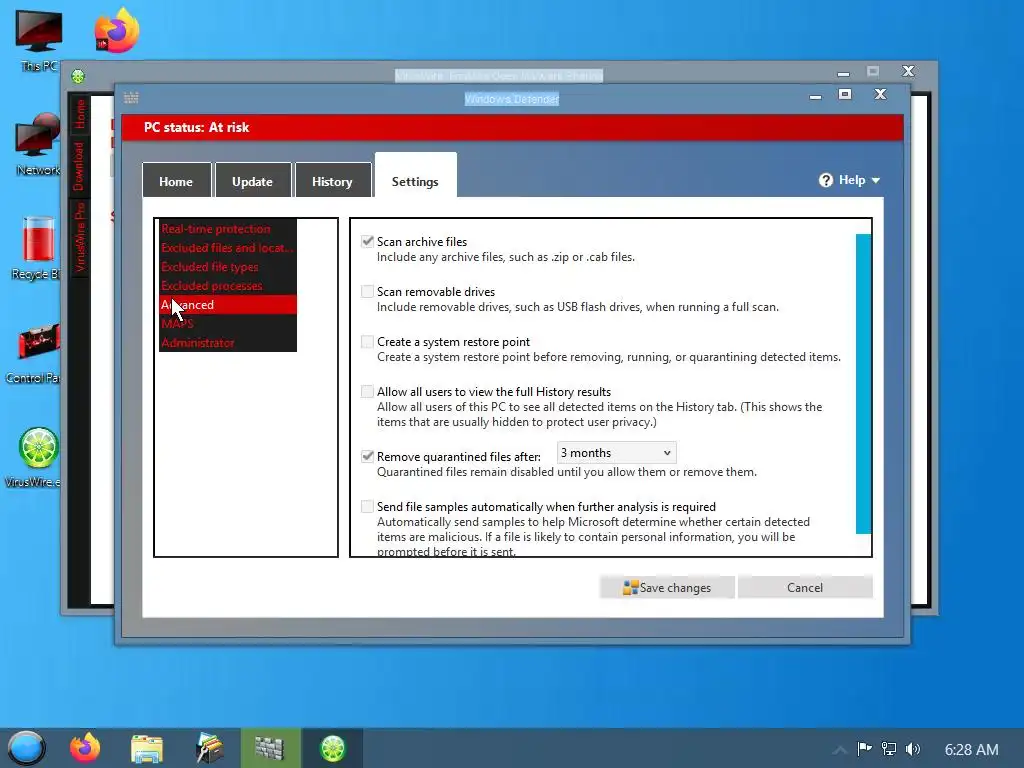Select the Advanced settings item

(228, 304)
